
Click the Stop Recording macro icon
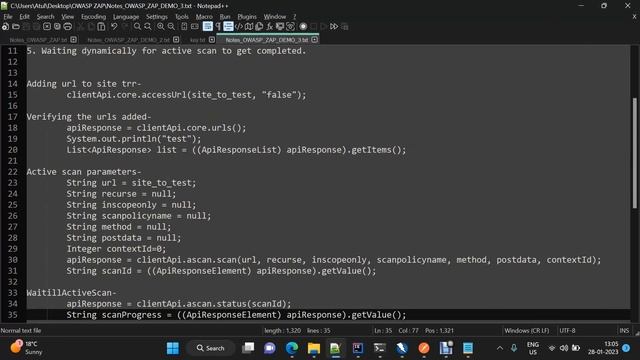click(x=313, y=27)
